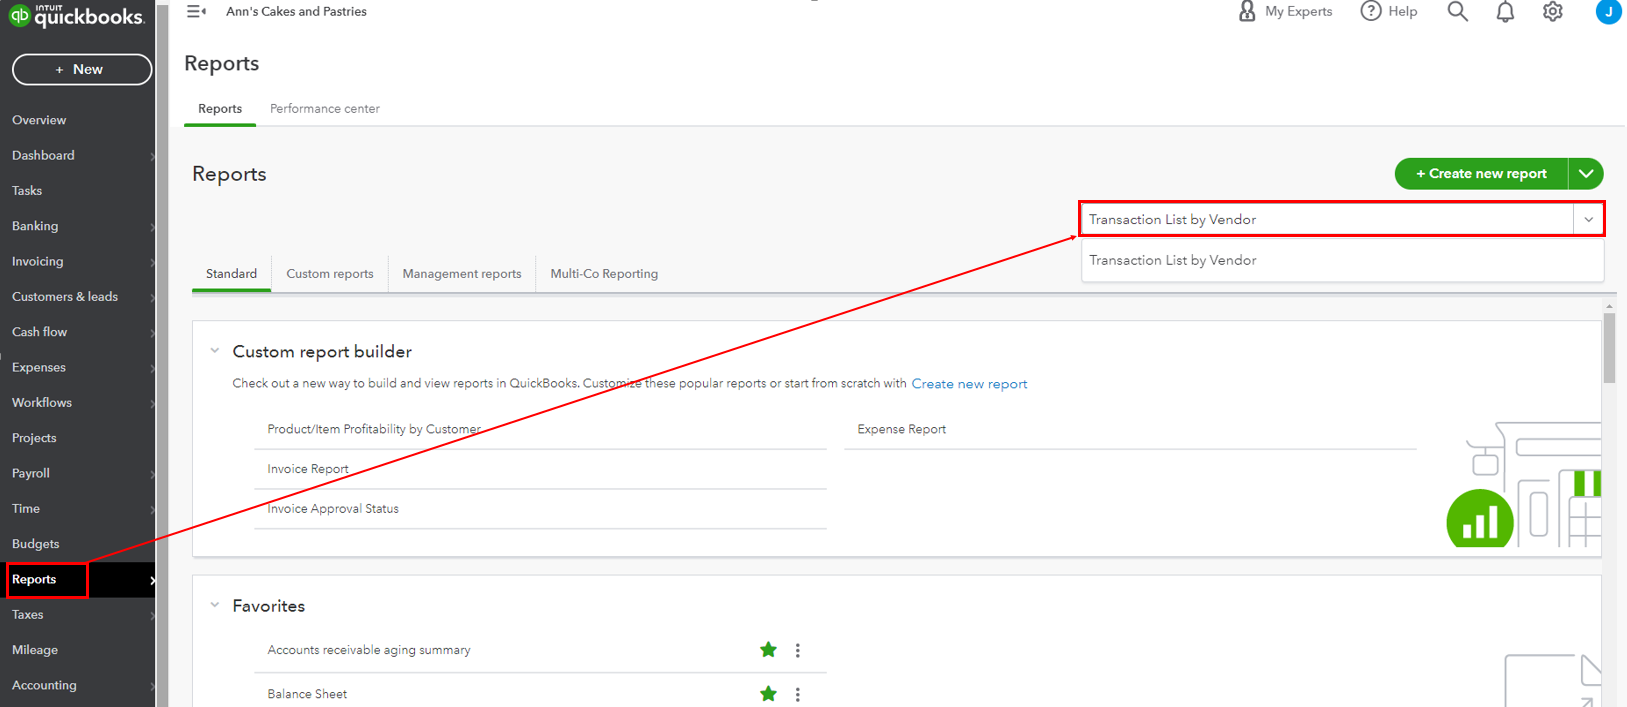The width and height of the screenshot is (1627, 707).
Task: Switch to the Multi-Co Reporting tab
Action: pos(604,273)
